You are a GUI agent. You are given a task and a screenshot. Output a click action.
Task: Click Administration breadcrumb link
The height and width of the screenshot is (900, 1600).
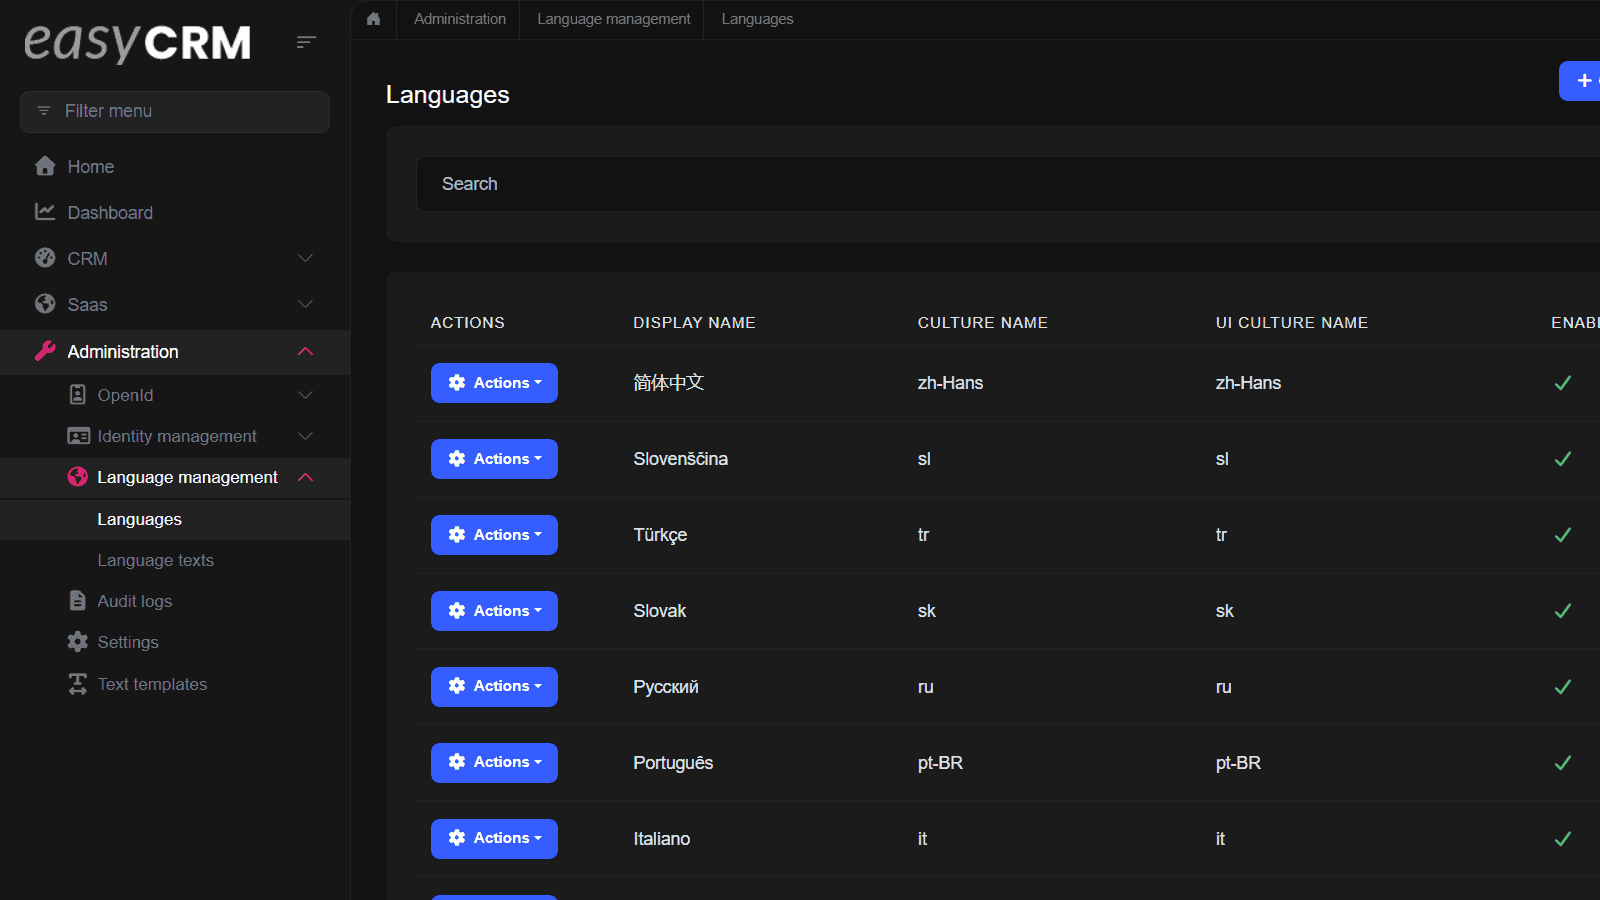(460, 19)
